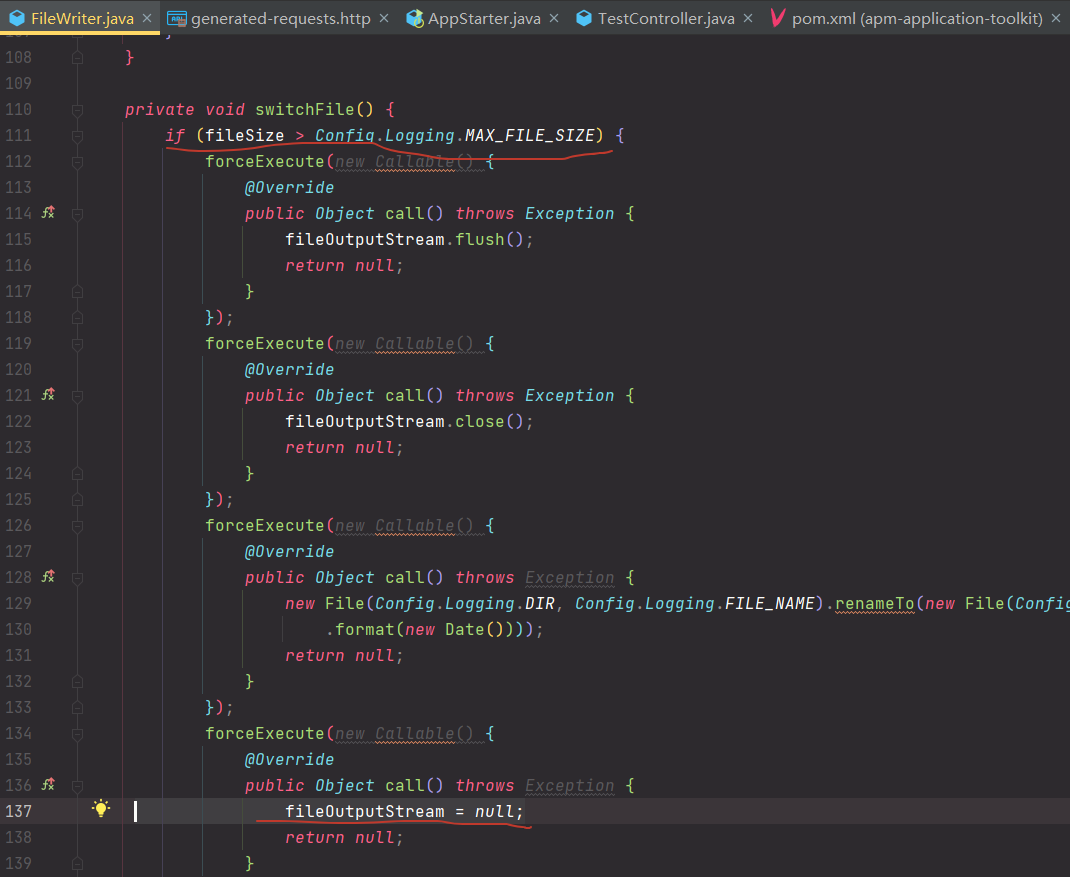Click the implements gutter icon on line 136

48,786
